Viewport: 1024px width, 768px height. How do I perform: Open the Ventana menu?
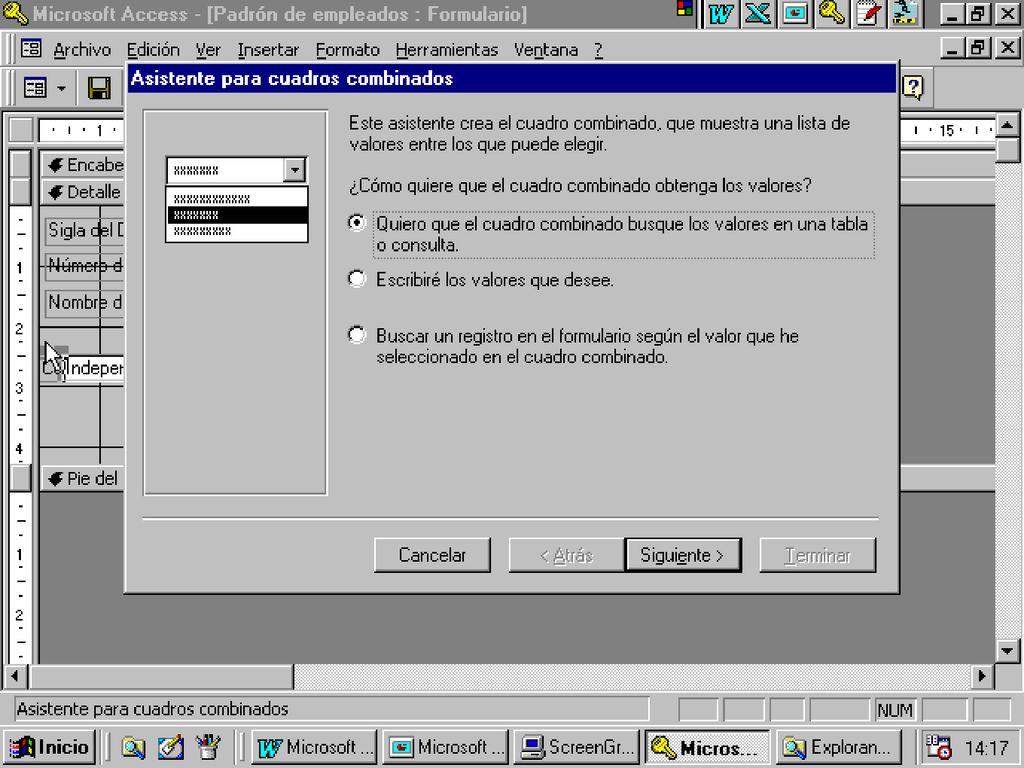(x=546, y=50)
